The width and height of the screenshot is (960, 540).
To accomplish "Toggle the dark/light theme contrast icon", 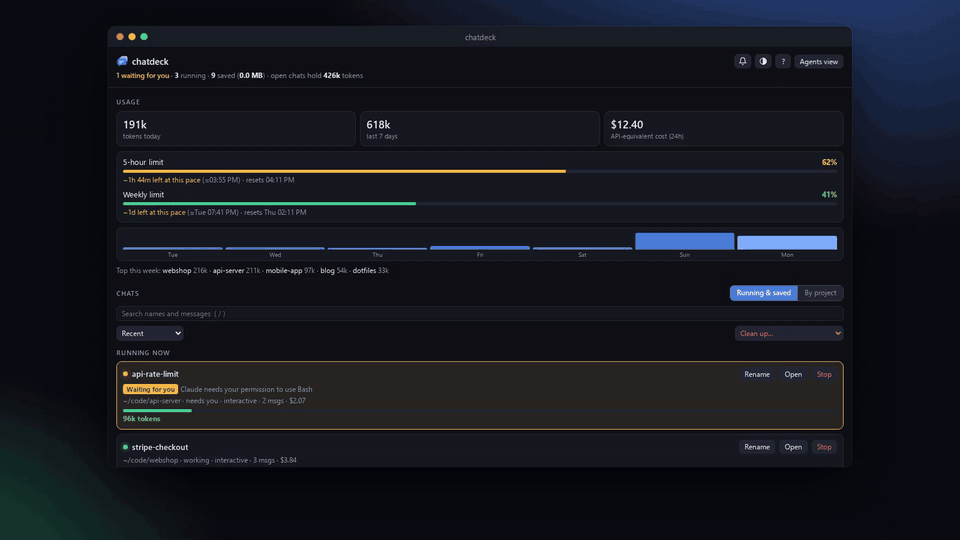I will (763, 61).
